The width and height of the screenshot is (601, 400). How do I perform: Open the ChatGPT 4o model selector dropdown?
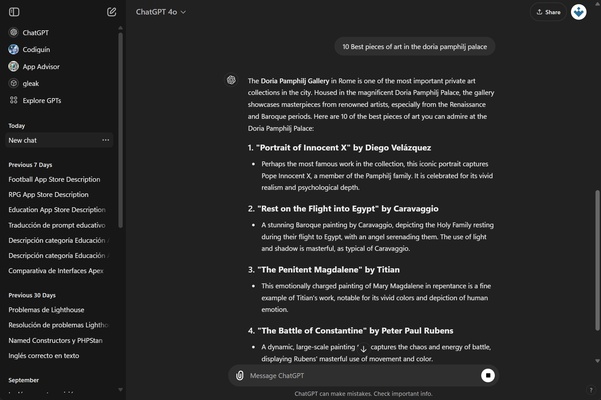[x=161, y=12]
